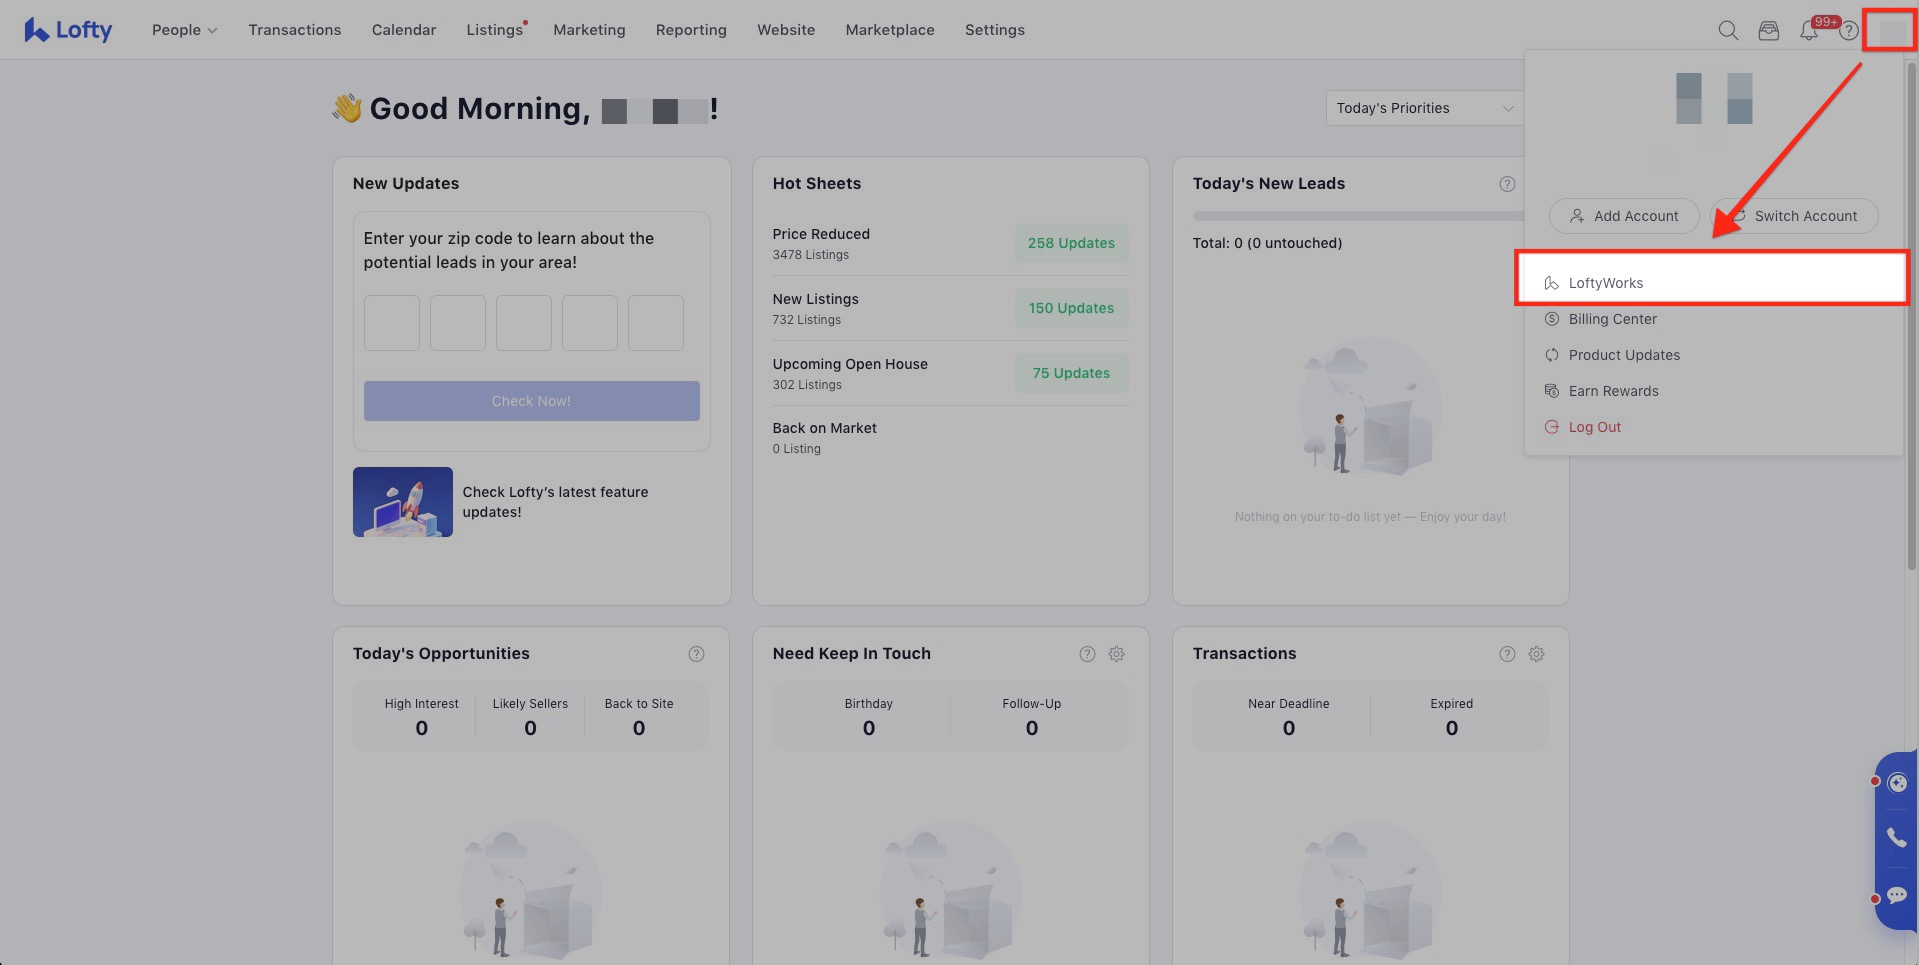The width and height of the screenshot is (1919, 965).
Task: Click the search magnifier icon
Action: [1727, 30]
